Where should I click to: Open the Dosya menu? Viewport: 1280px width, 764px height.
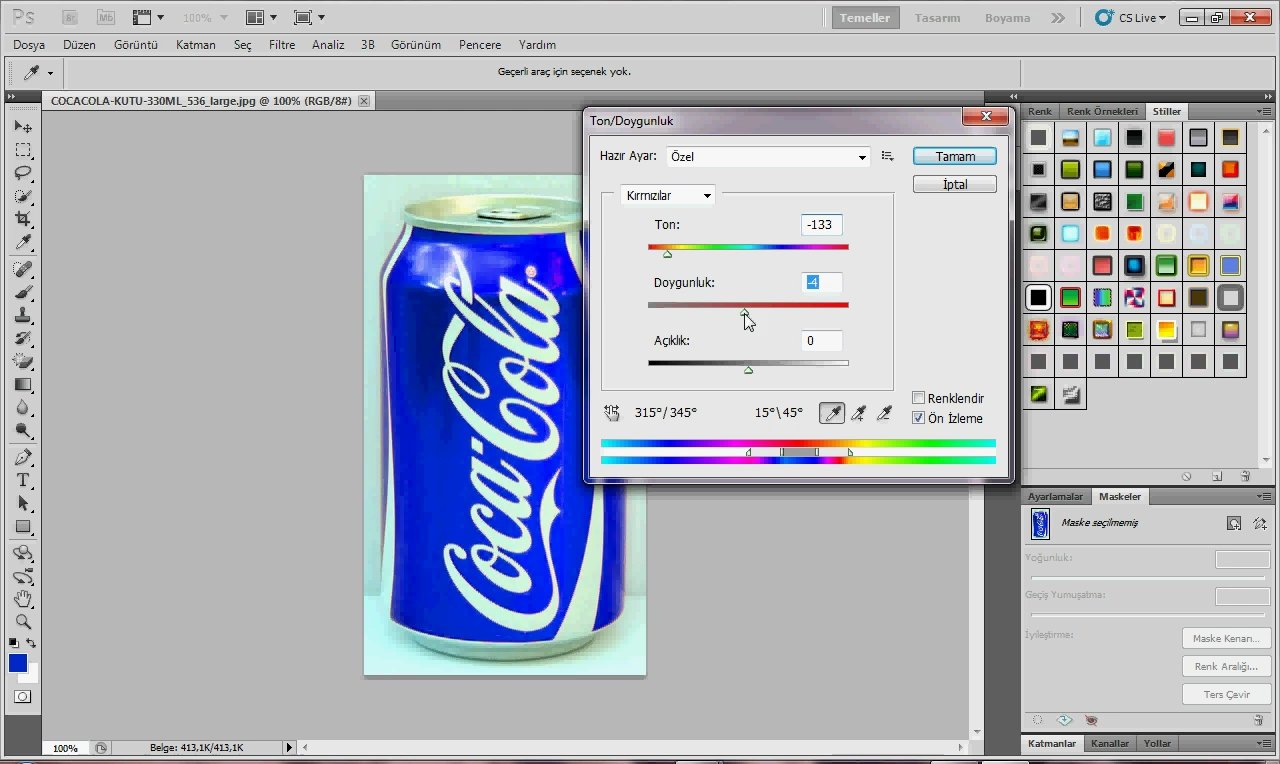pyautogui.click(x=29, y=45)
